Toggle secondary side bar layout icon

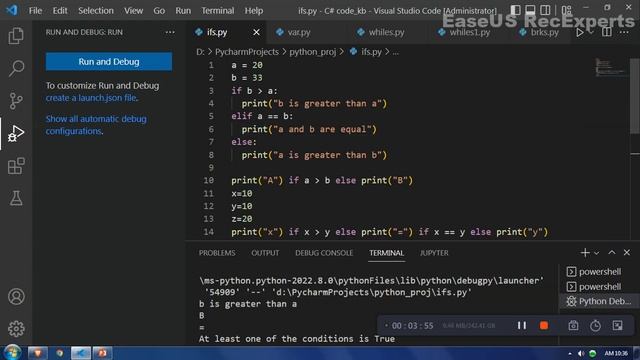pos(545,10)
